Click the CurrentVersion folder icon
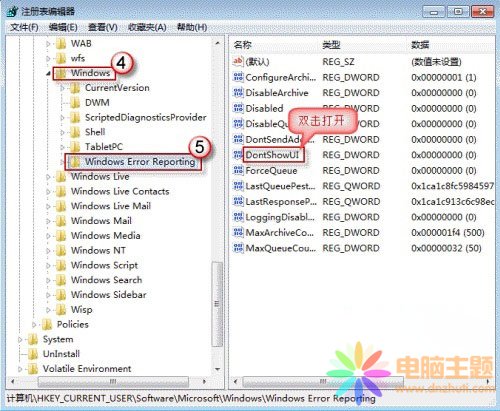 (x=75, y=88)
